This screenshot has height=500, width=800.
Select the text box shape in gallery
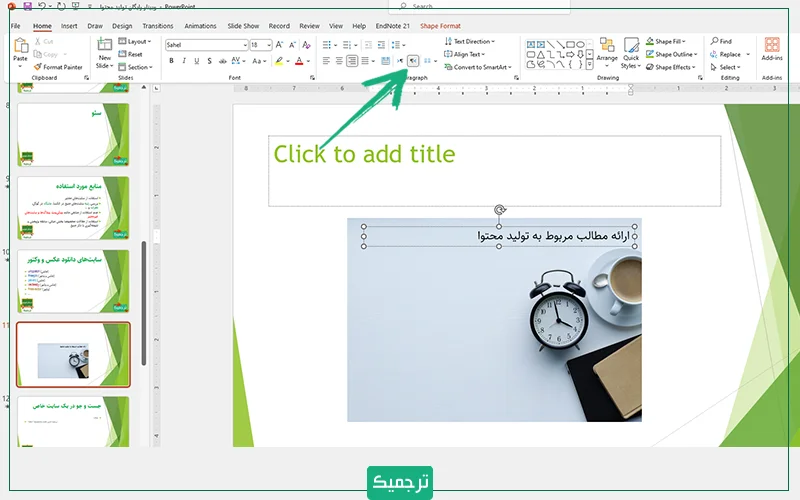tap(531, 44)
